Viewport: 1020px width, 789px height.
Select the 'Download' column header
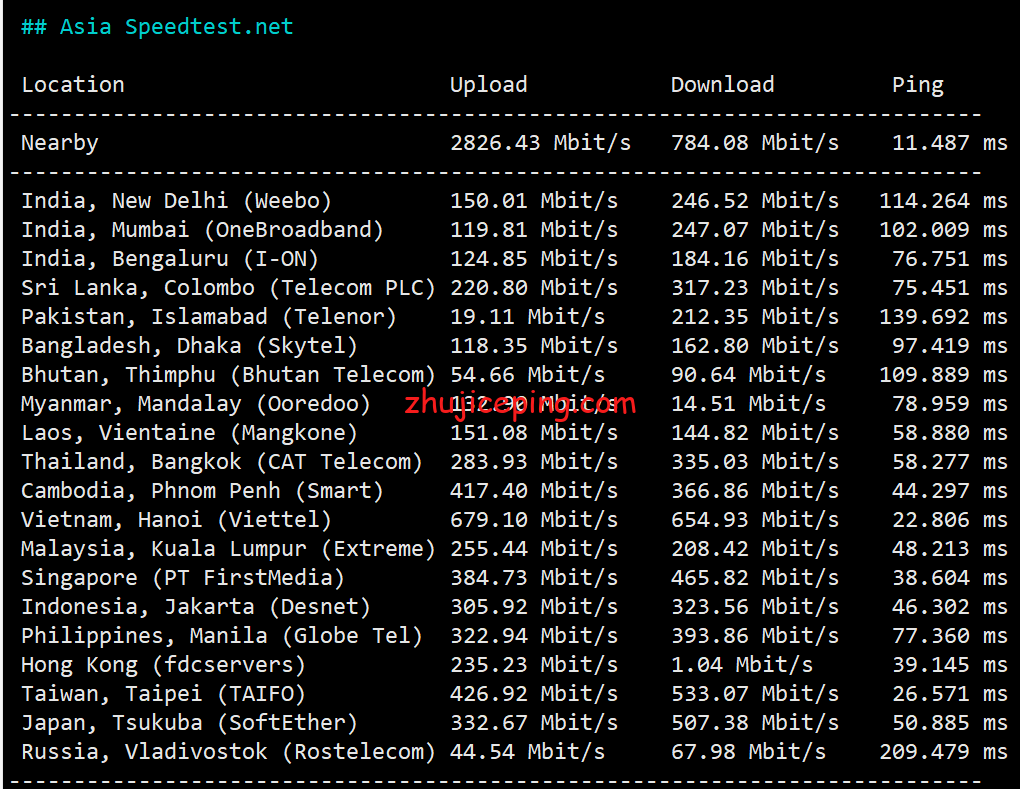tap(723, 85)
